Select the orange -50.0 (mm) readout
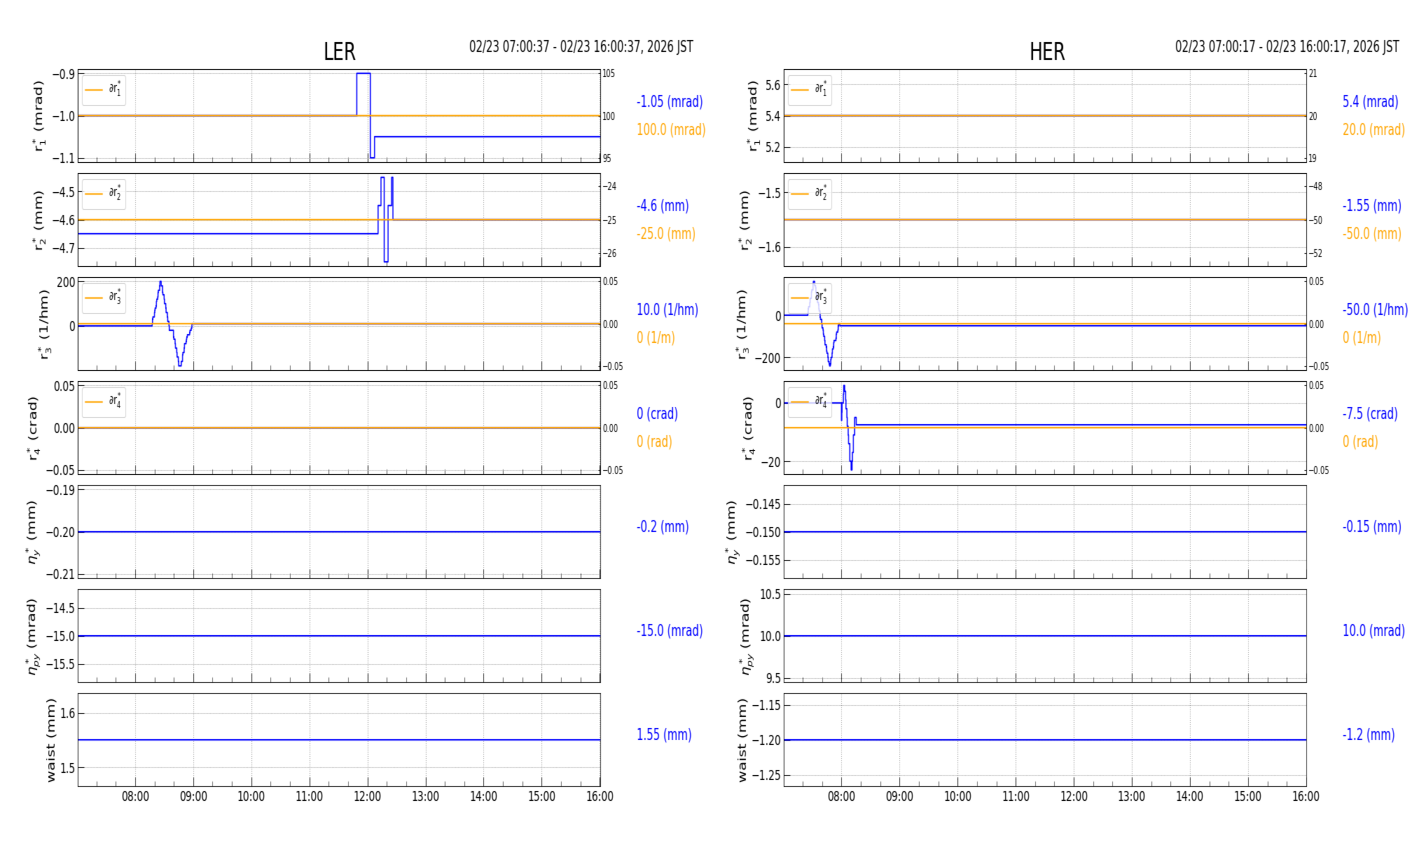 [x=1371, y=234]
